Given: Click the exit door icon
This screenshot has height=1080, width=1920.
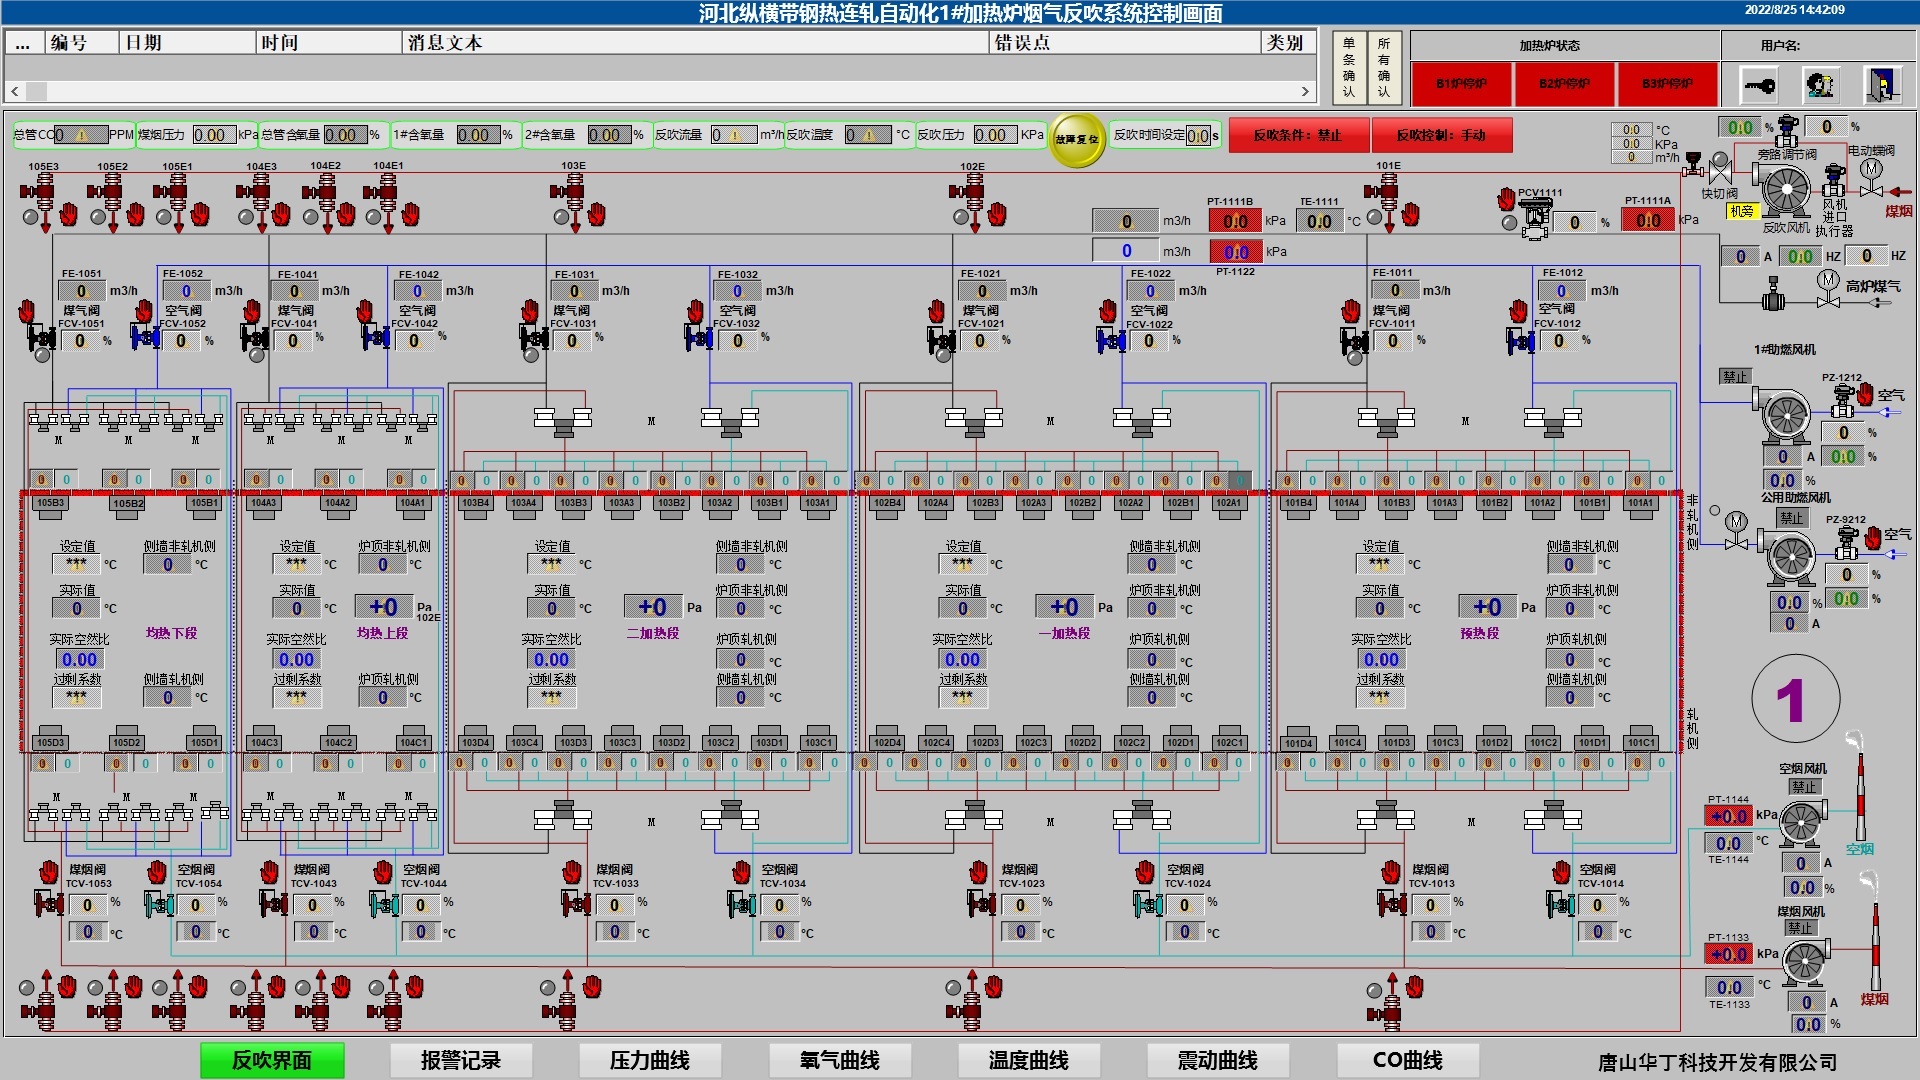Looking at the screenshot, I should 1881,85.
